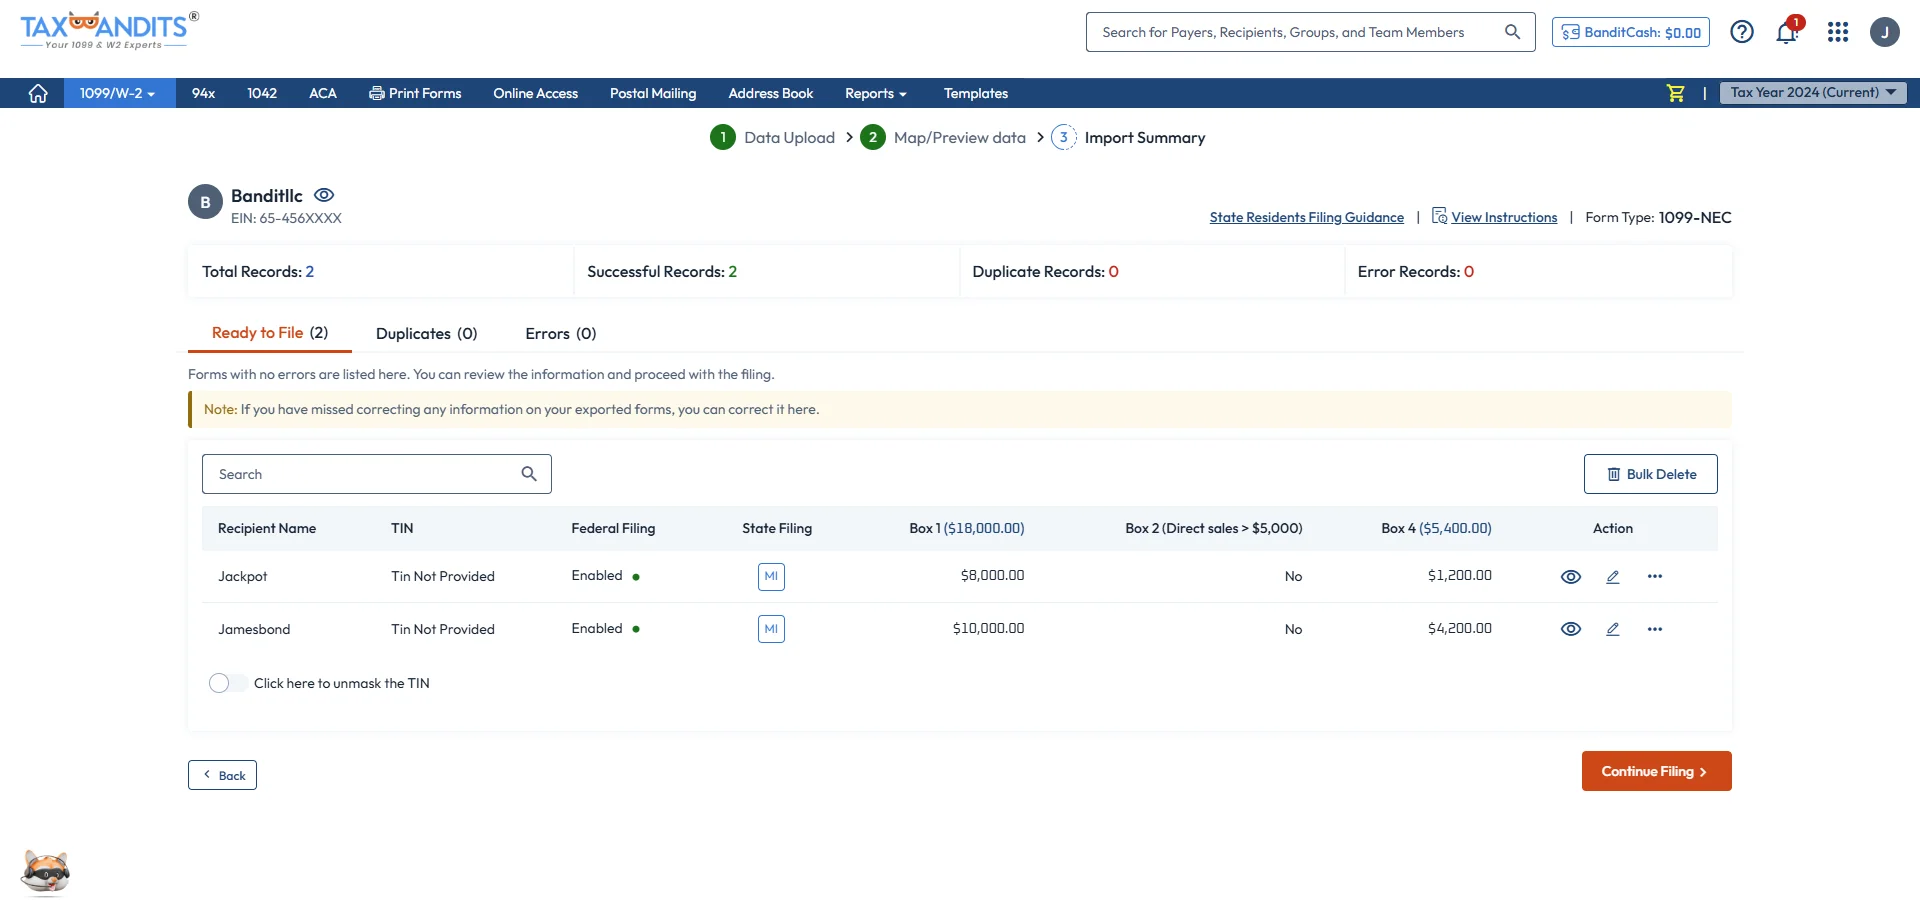The height and width of the screenshot is (919, 1920).
Task: Click the magnifier in the table search box
Action: (529, 474)
